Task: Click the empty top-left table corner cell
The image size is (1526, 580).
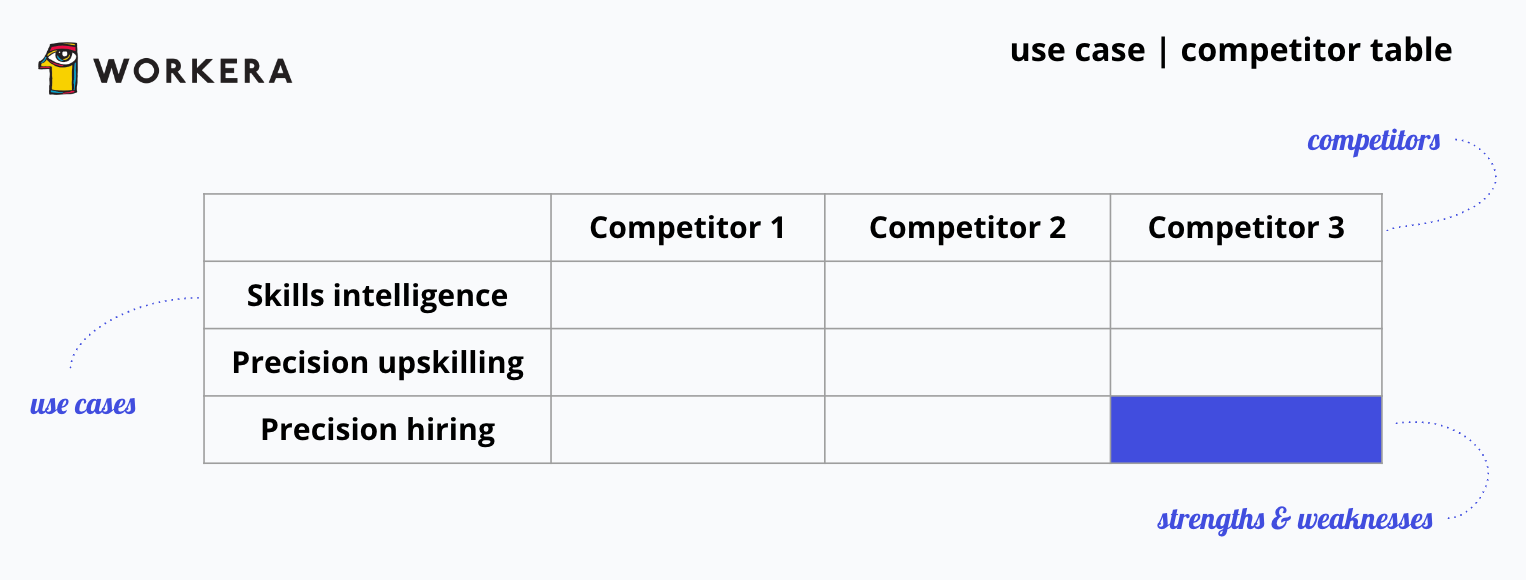Action: pyautogui.click(x=377, y=228)
